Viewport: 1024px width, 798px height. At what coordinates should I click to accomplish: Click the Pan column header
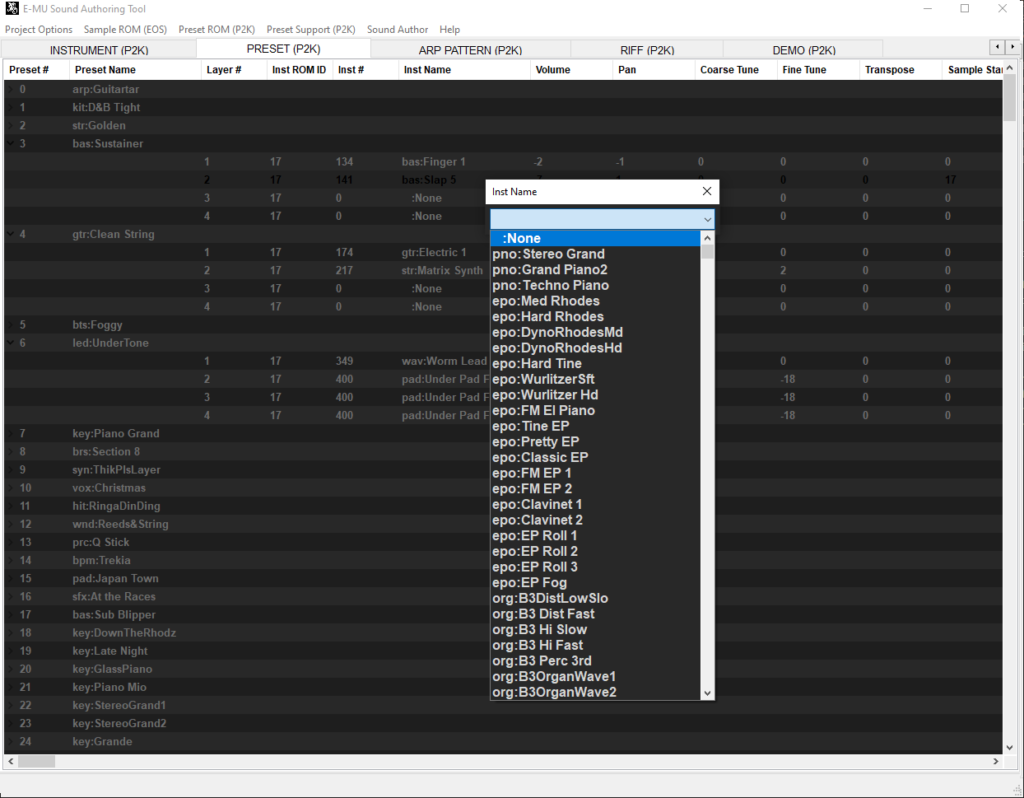654,70
